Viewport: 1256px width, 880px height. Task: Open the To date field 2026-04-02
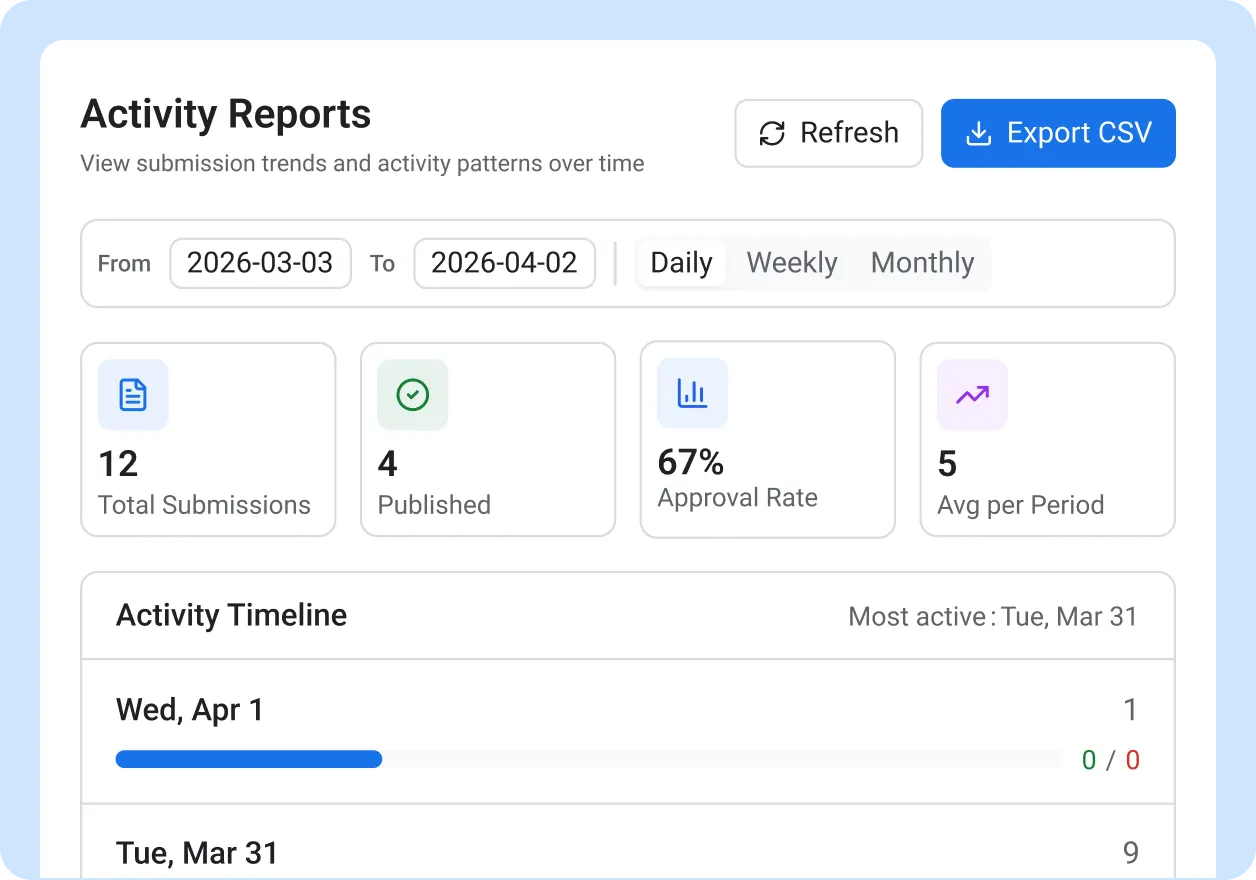504,263
